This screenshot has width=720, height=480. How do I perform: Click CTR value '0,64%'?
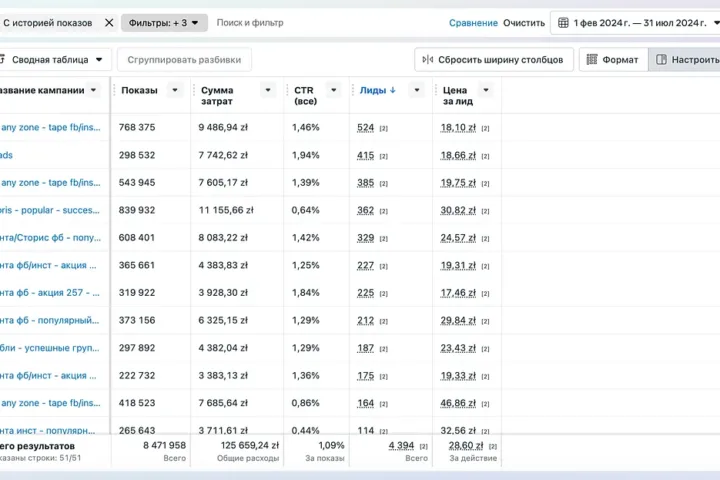[305, 210]
